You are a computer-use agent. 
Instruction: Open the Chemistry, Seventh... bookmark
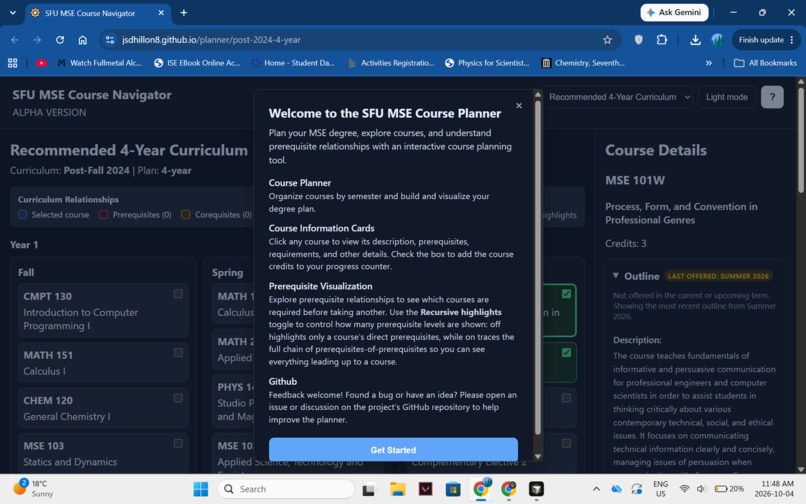(583, 63)
